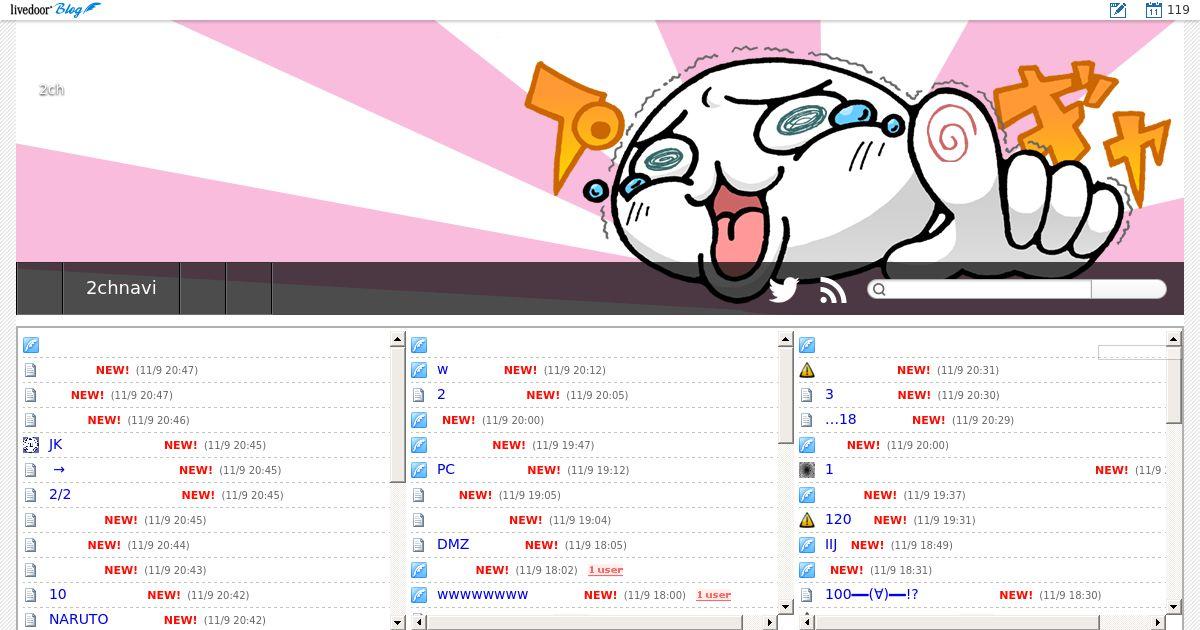Screen dimensions: 1200x630
Task: Click the right list's vertical scroll-up arrow
Action: point(1173,340)
